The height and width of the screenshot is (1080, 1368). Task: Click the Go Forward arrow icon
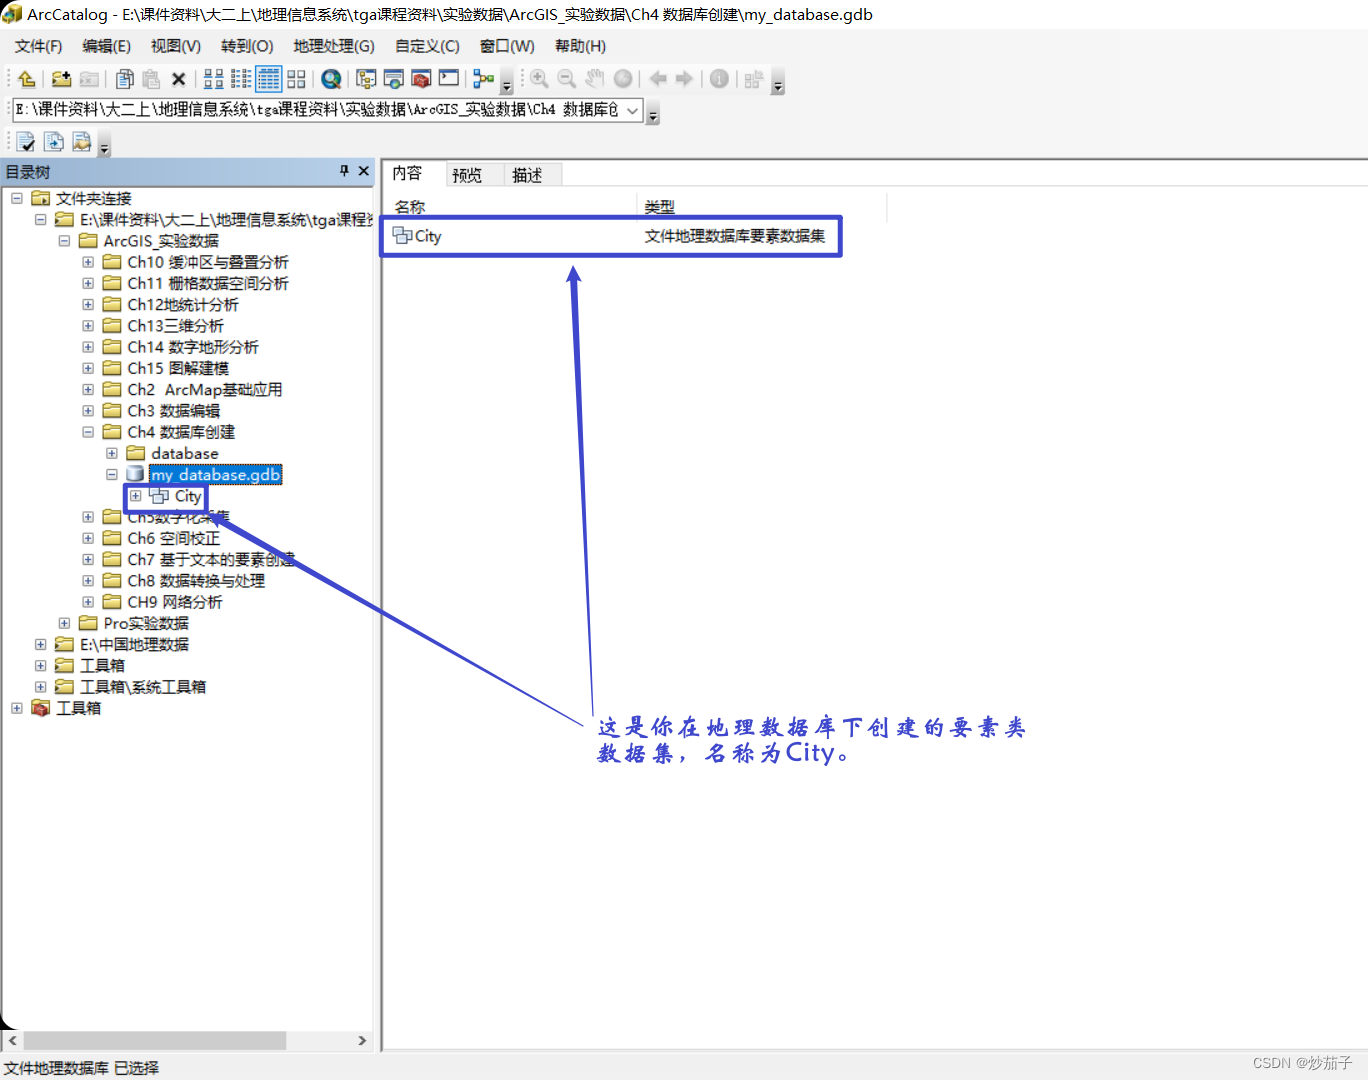click(x=685, y=79)
